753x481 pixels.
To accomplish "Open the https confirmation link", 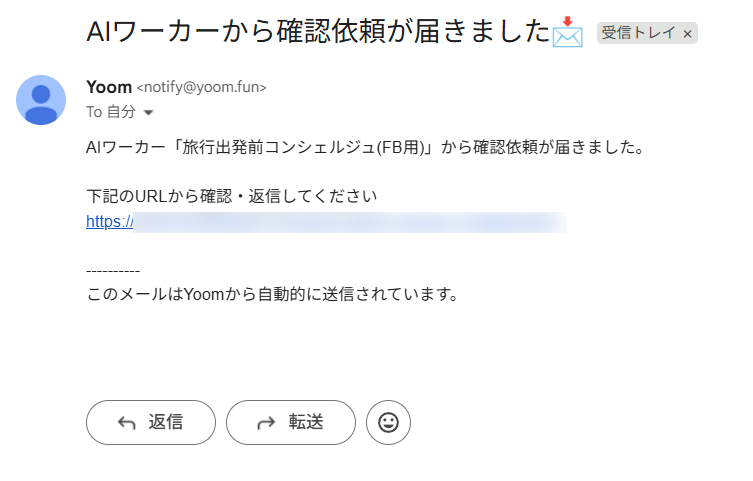I will [x=109, y=221].
